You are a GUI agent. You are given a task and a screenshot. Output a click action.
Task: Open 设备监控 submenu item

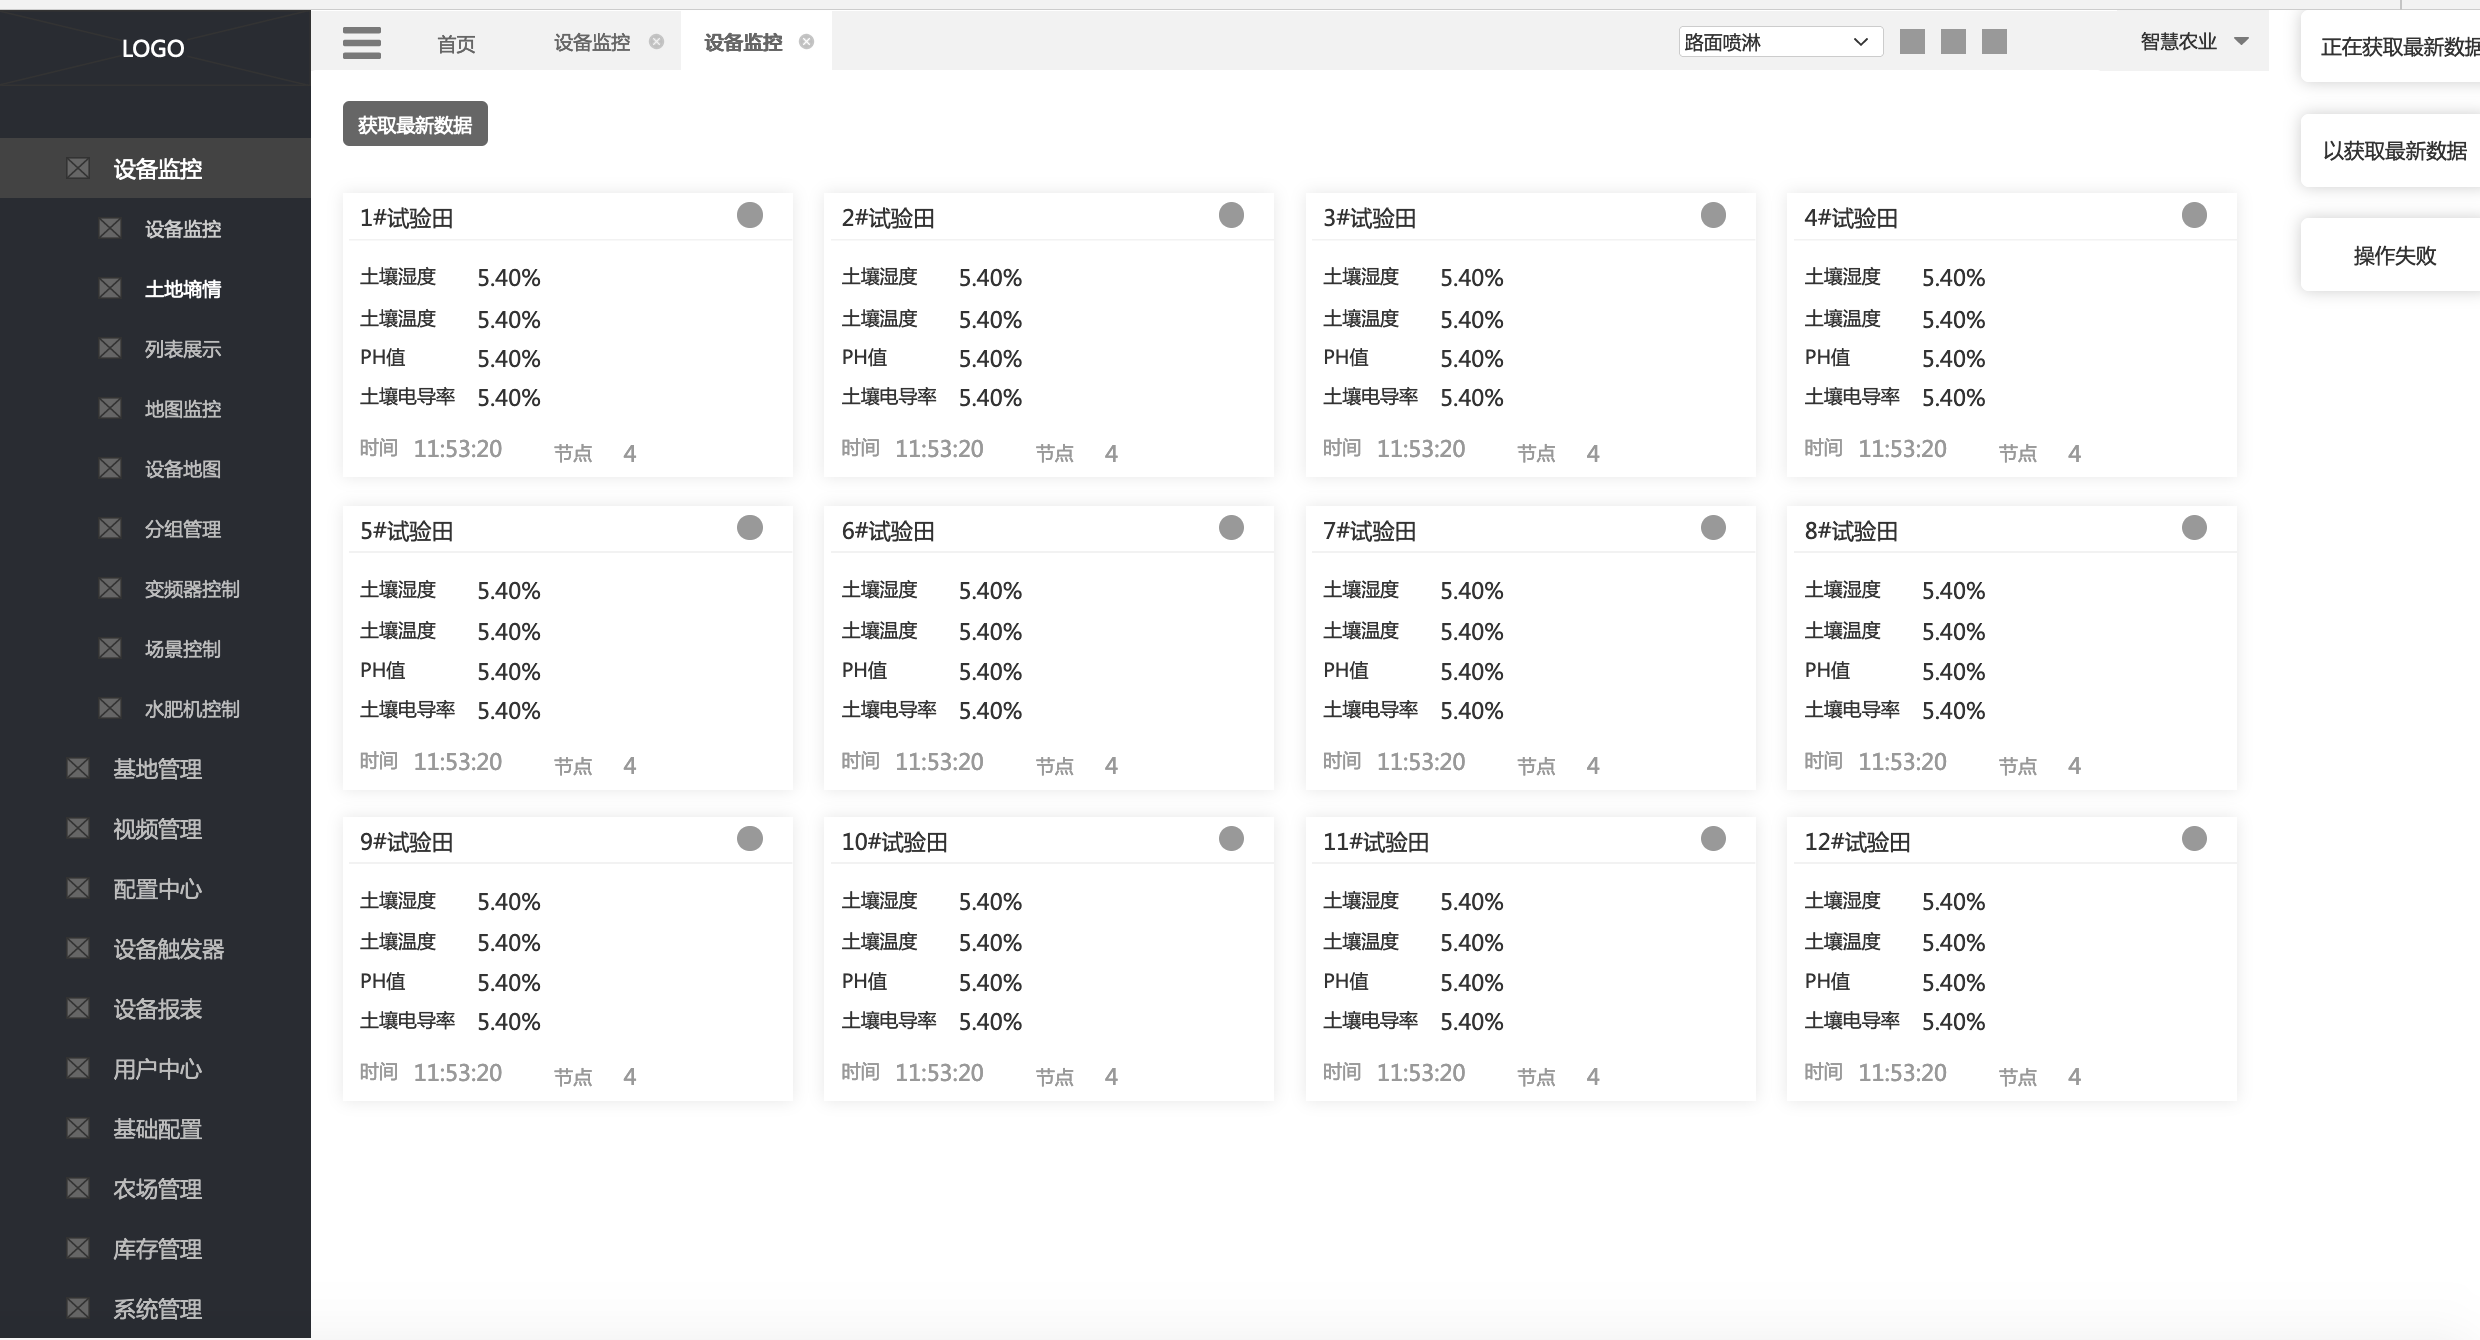click(183, 229)
